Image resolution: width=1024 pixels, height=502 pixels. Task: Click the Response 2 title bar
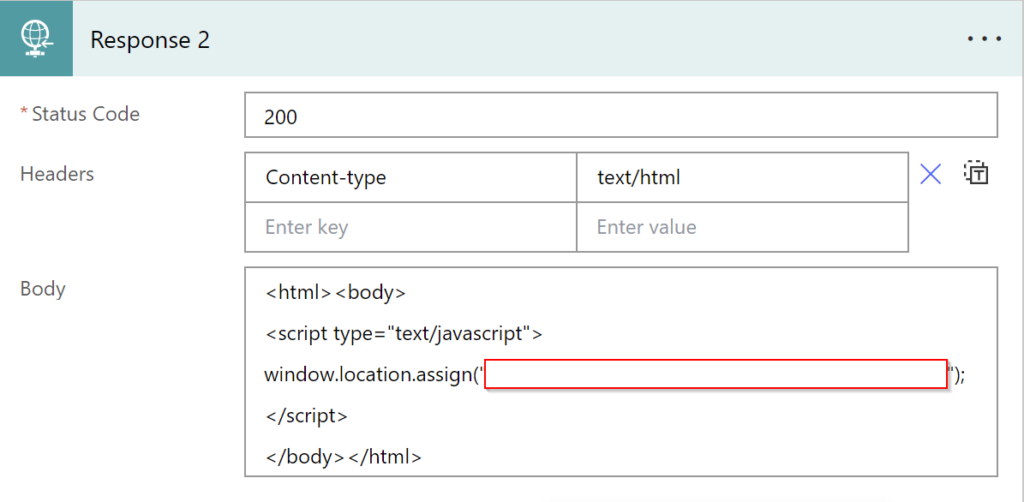click(512, 39)
